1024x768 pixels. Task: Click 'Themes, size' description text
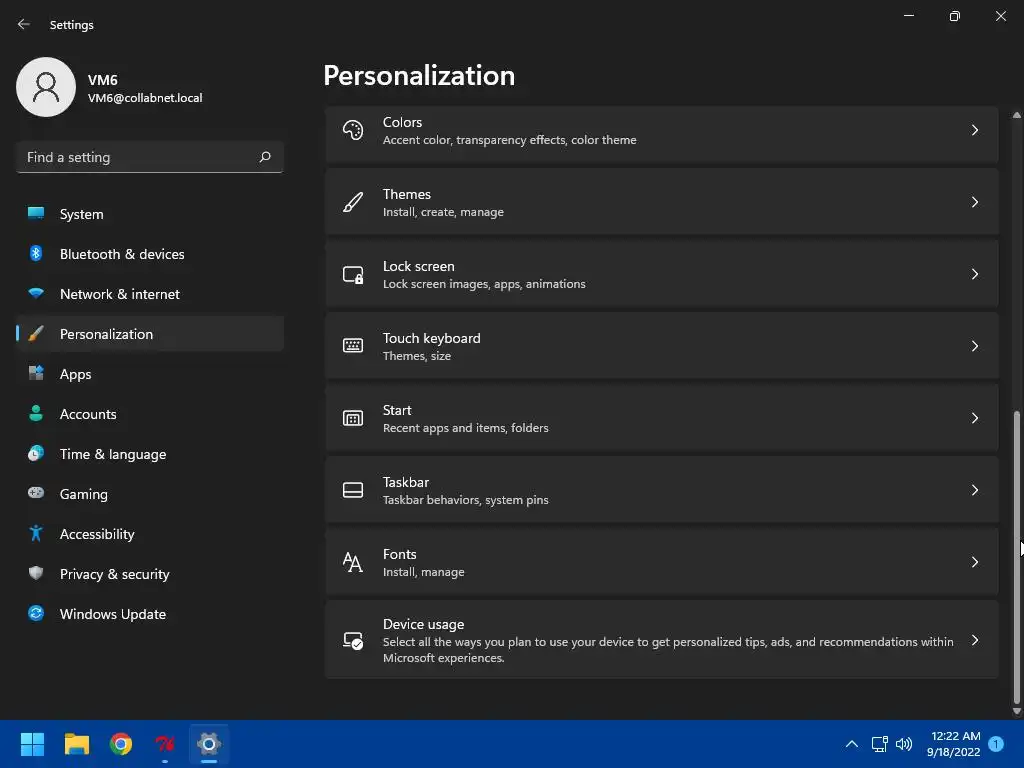[x=417, y=356]
